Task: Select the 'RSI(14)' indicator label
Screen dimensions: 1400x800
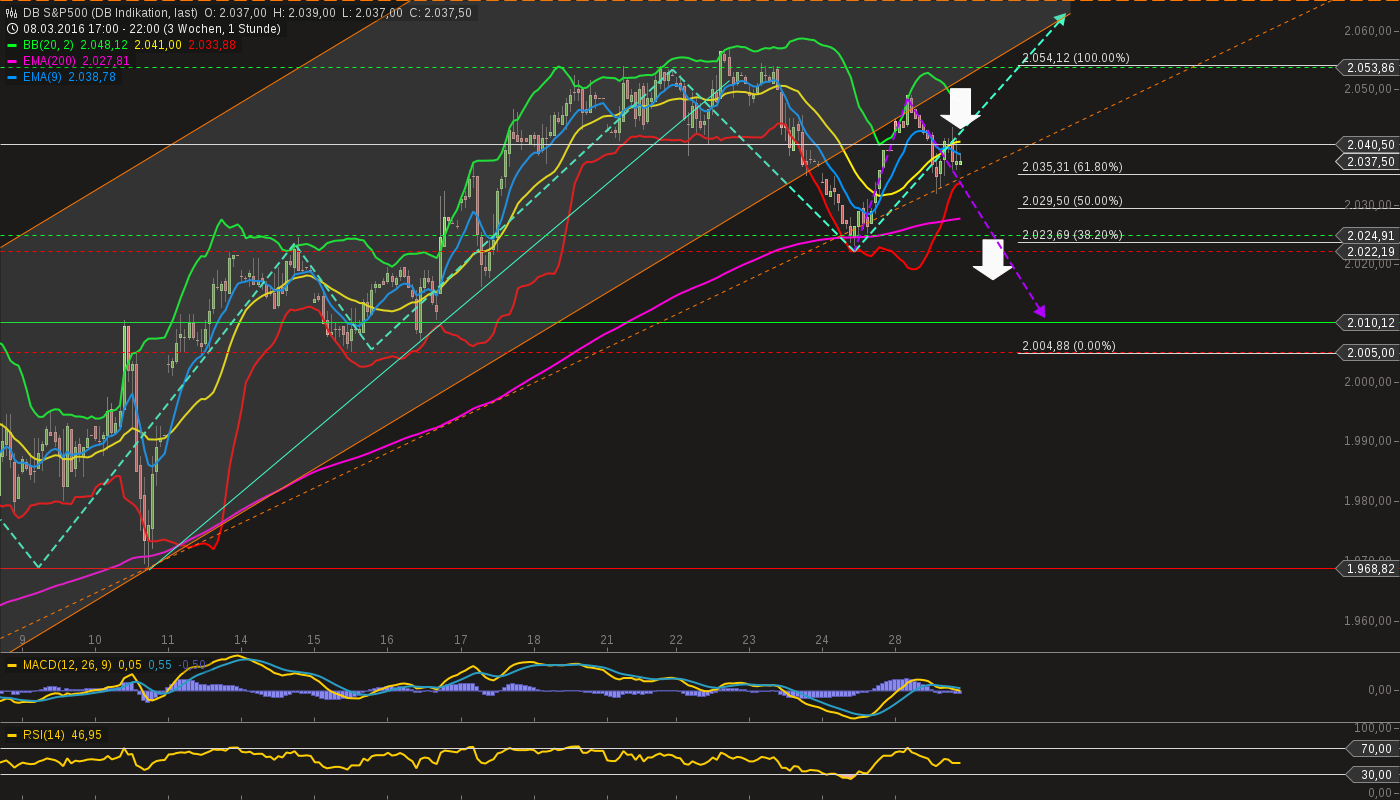Action: (x=43, y=735)
